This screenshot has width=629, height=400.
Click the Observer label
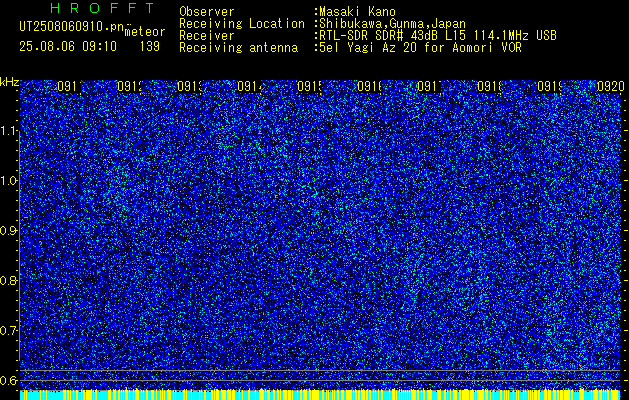(207, 12)
